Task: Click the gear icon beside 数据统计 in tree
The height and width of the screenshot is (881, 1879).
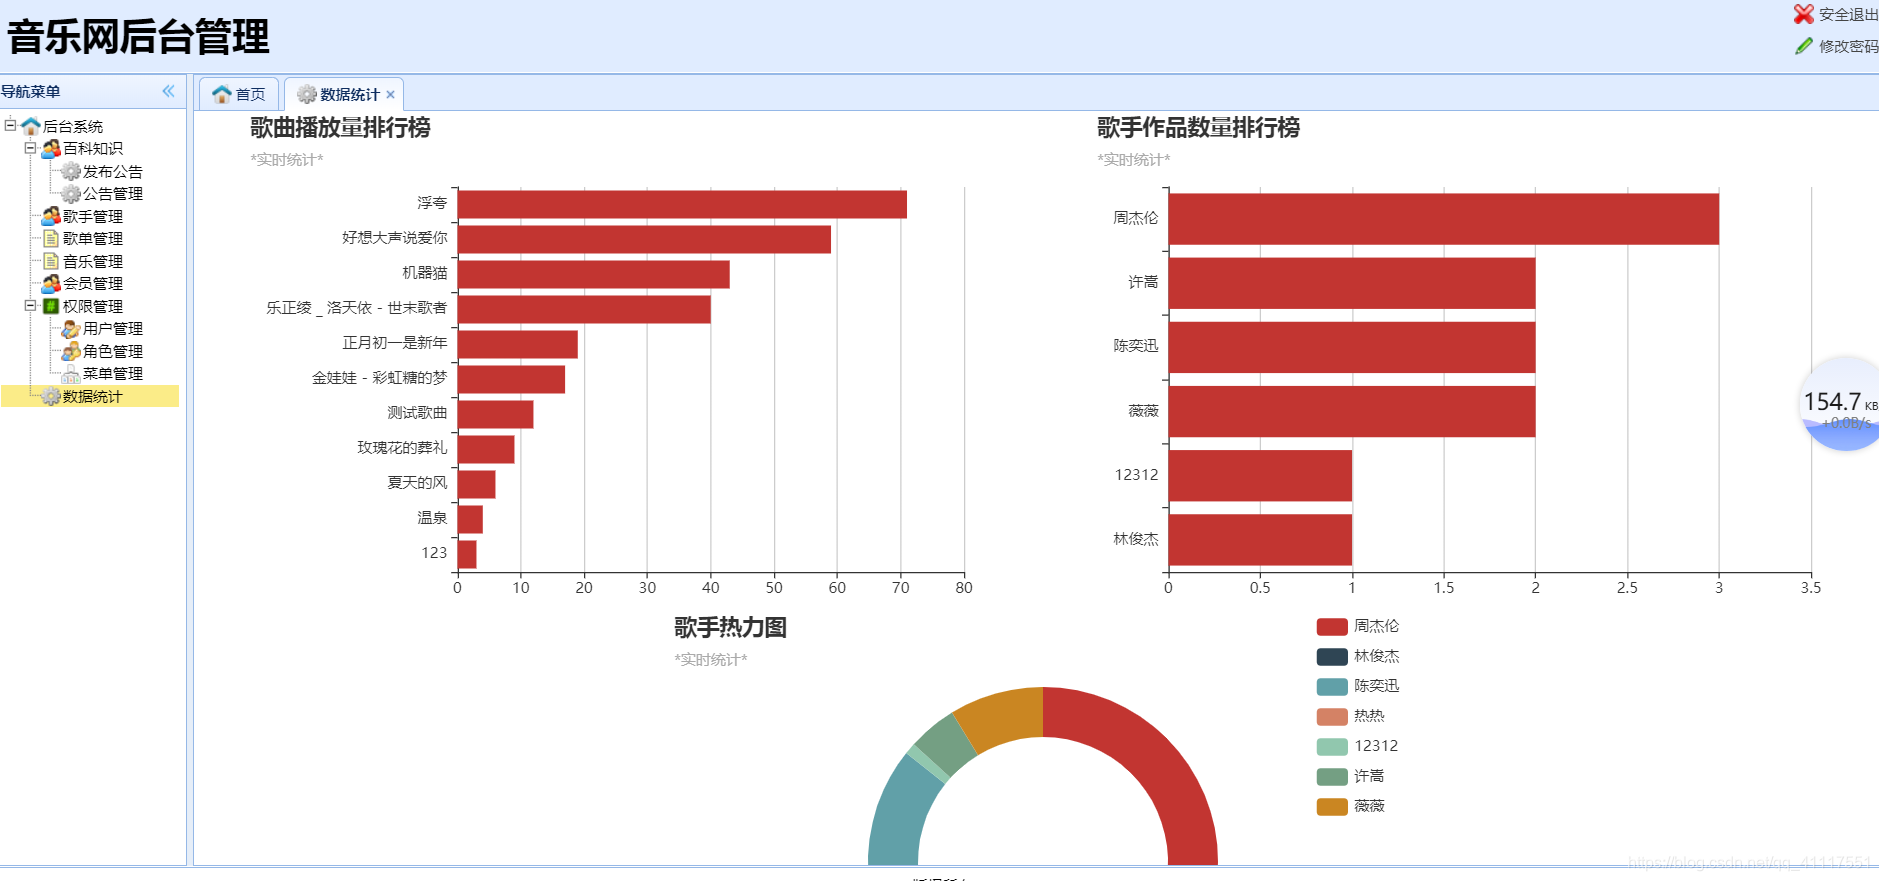Action: coord(51,396)
